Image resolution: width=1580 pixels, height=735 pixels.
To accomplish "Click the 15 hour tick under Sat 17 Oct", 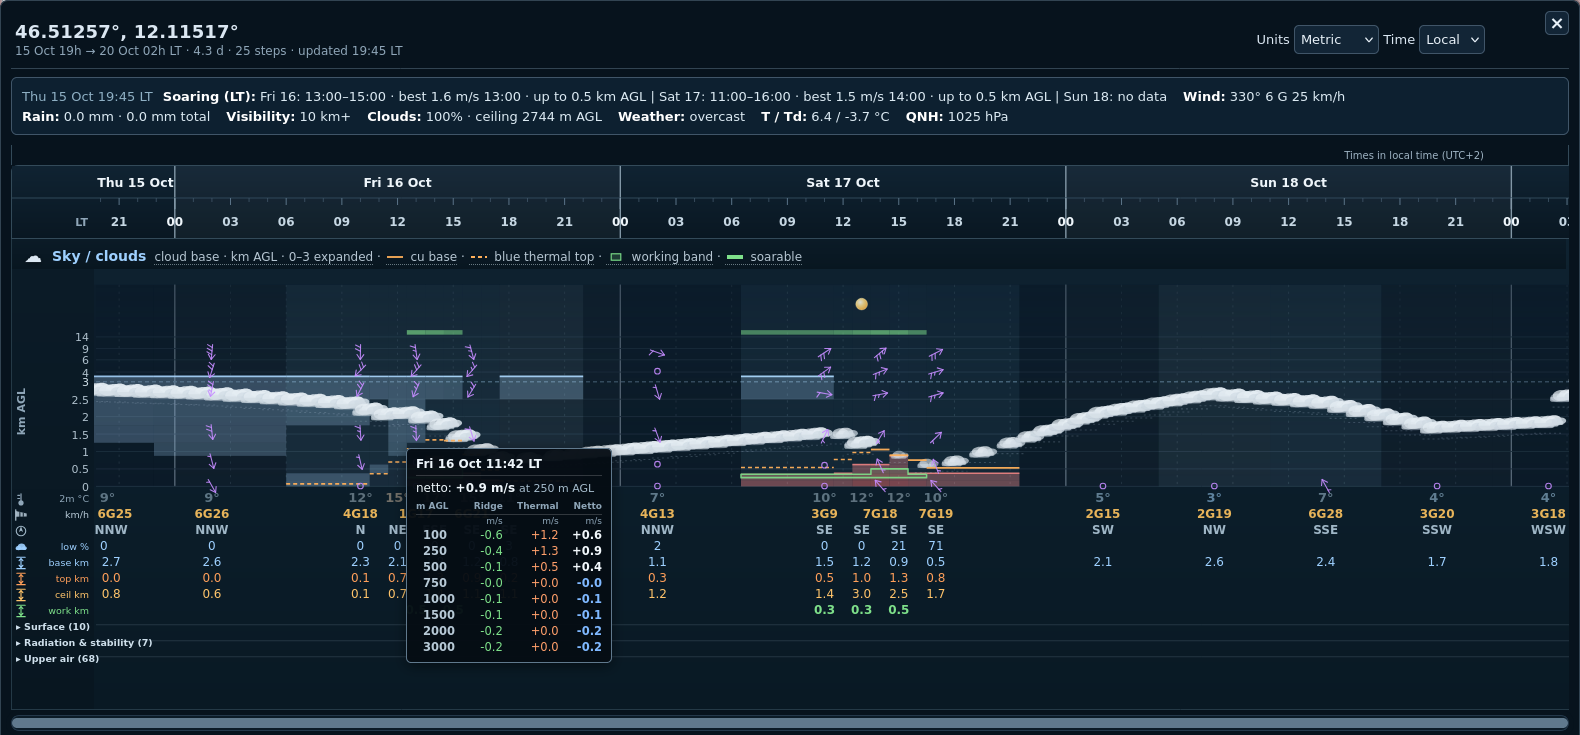I will click(899, 221).
